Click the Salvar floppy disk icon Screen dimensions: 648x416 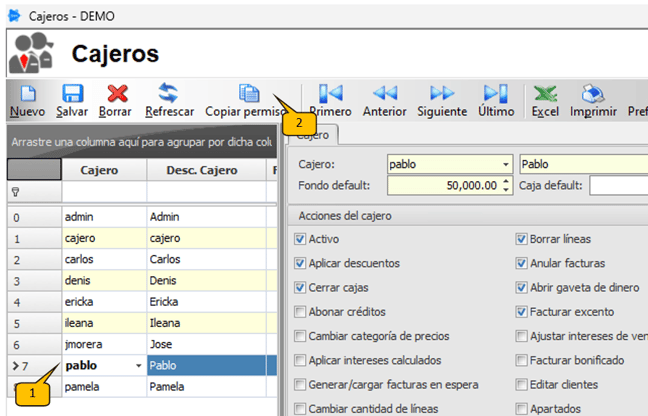tap(72, 93)
